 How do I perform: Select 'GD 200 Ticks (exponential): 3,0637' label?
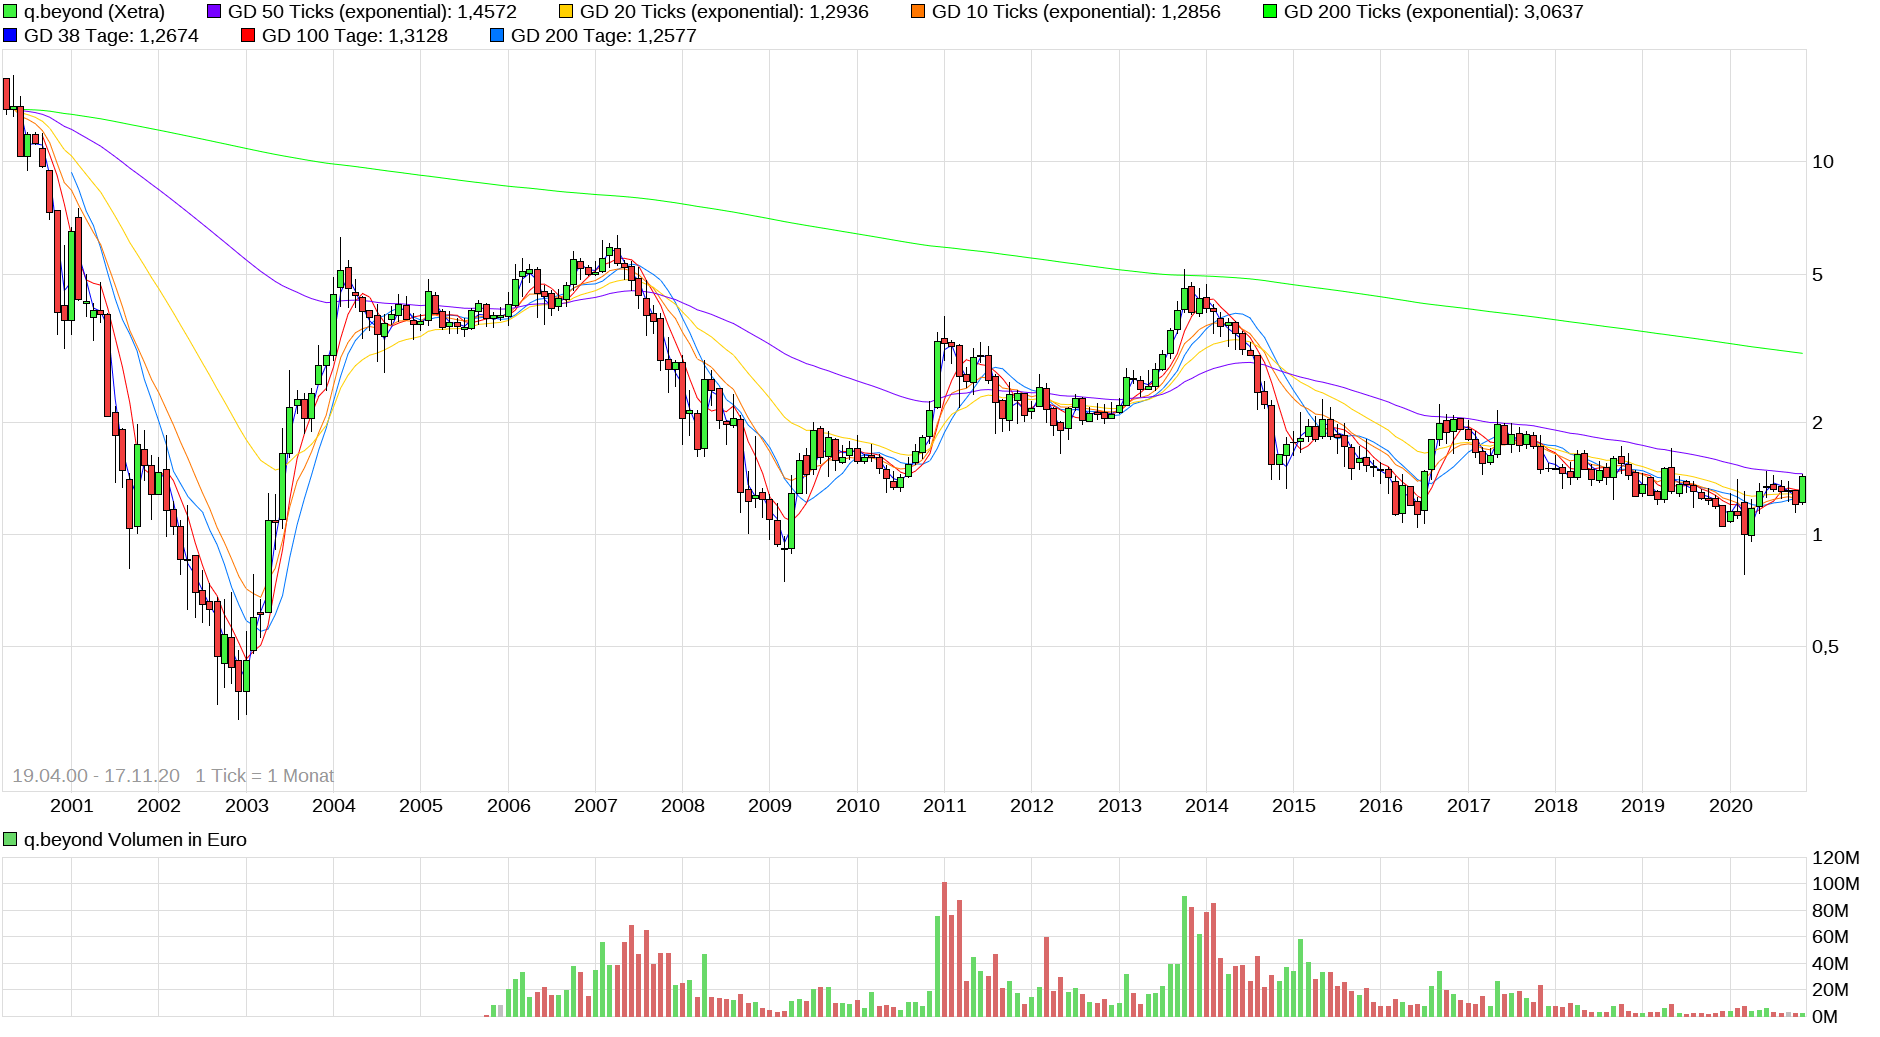pyautogui.click(x=1433, y=12)
